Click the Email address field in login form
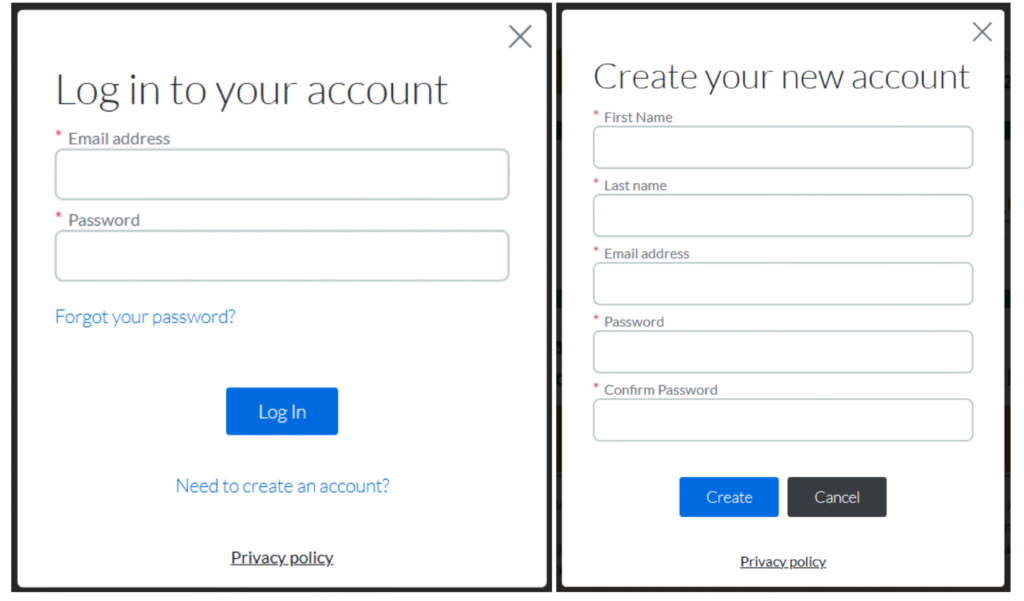Viewport: 1024px width, 601px height. click(282, 175)
